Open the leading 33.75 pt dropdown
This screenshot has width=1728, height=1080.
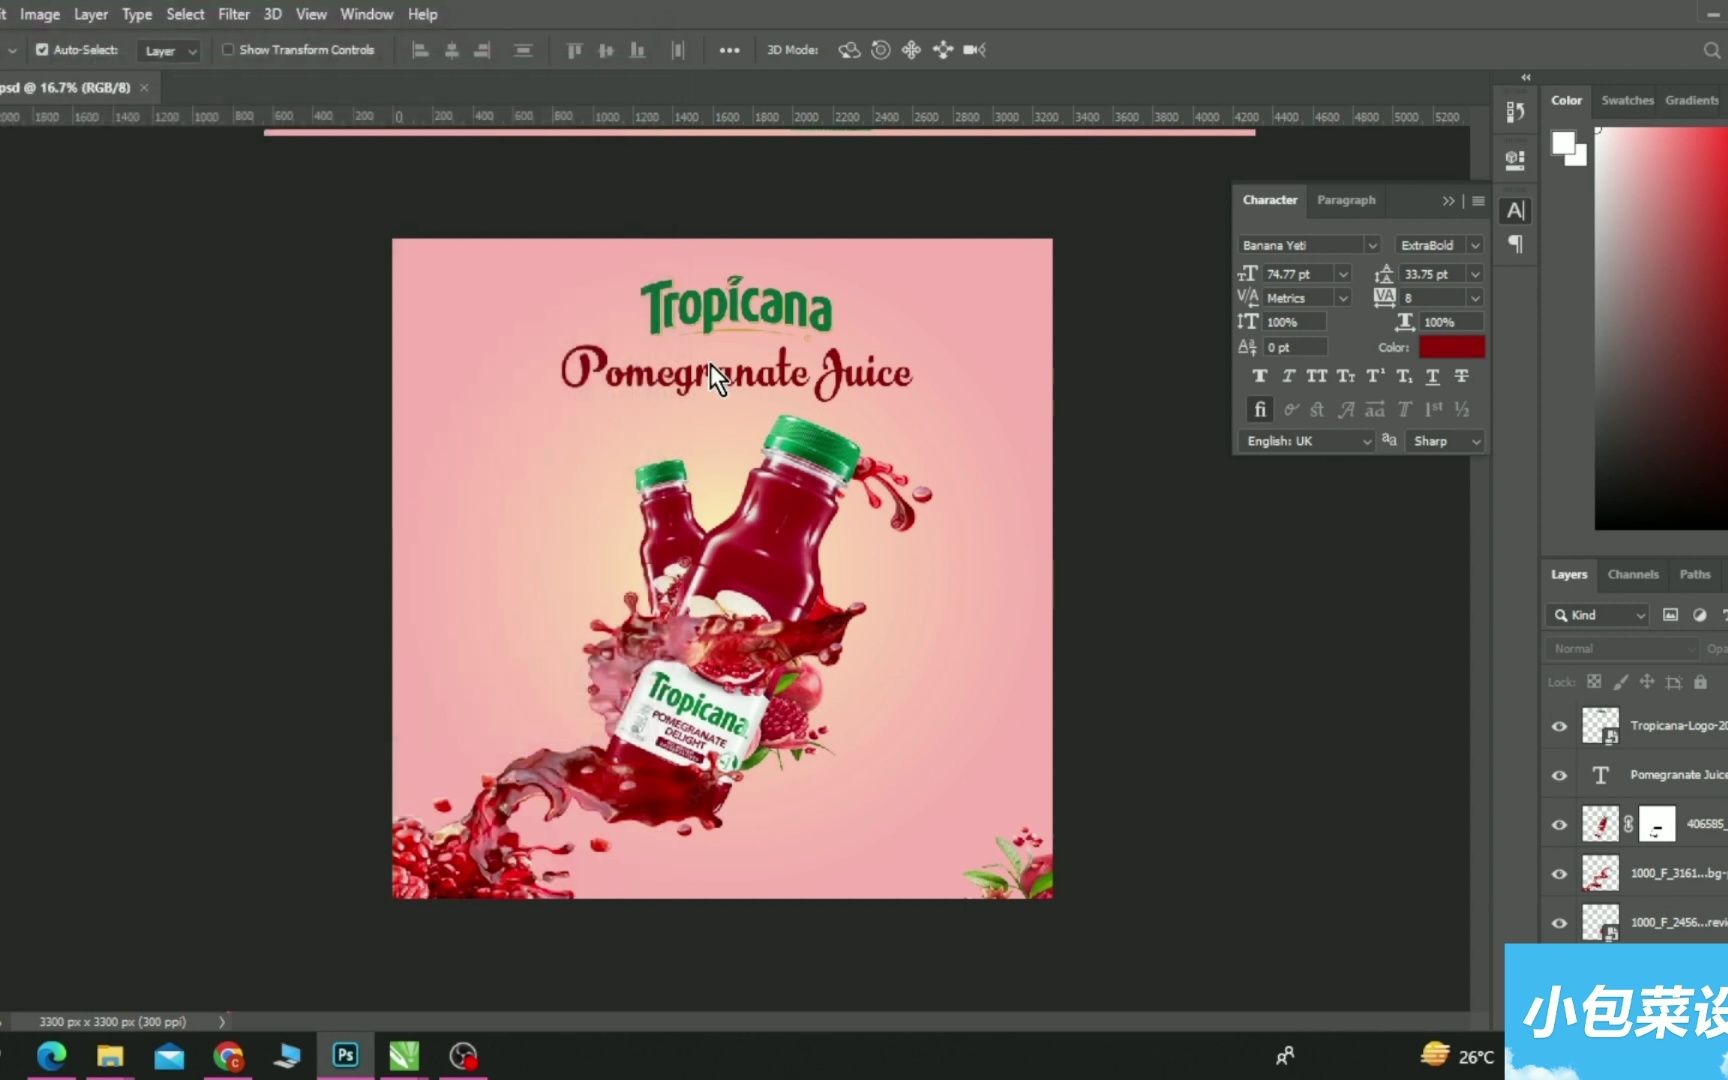(x=1475, y=274)
